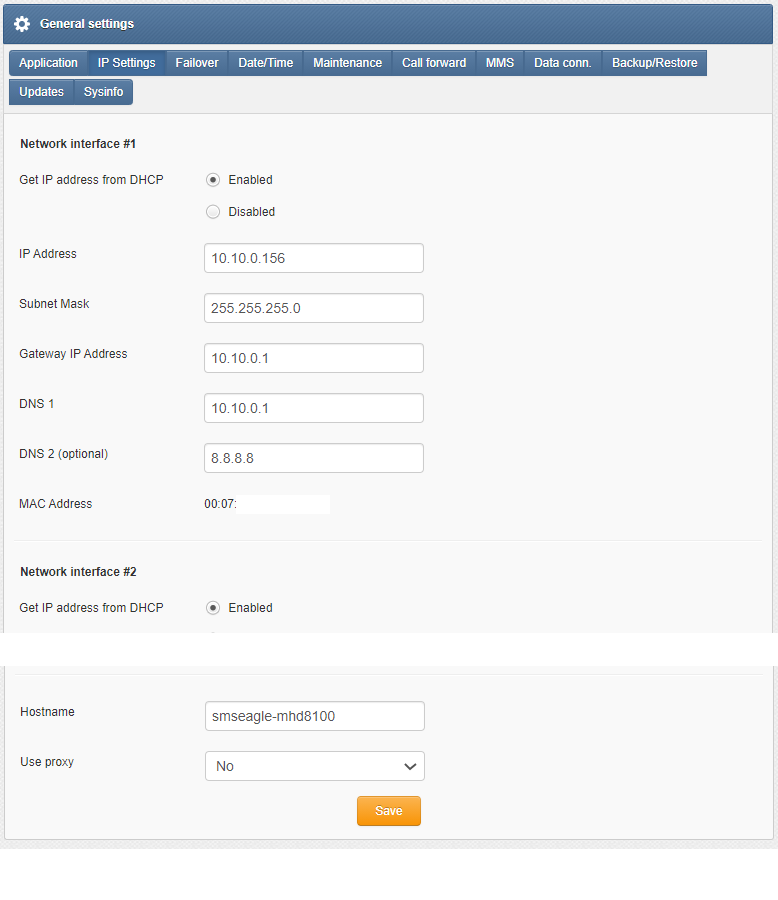Select the MMS tab
778x900 pixels.
[x=500, y=63]
